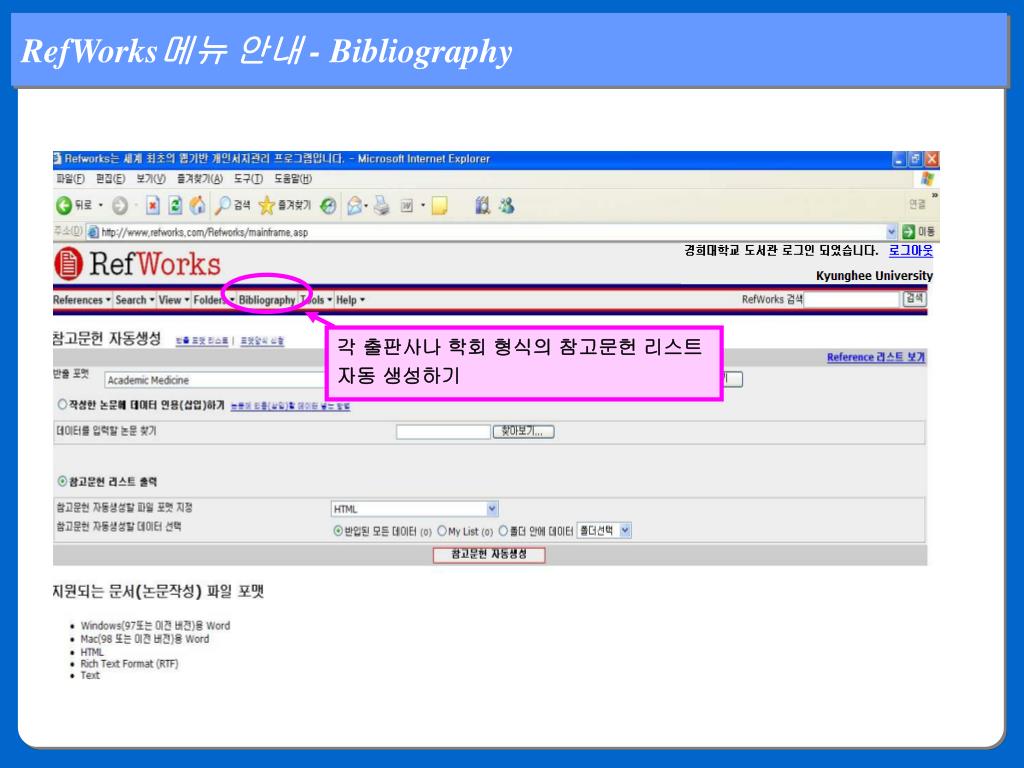
Task: Click the yellow note Discuss icon
Action: pos(440,206)
